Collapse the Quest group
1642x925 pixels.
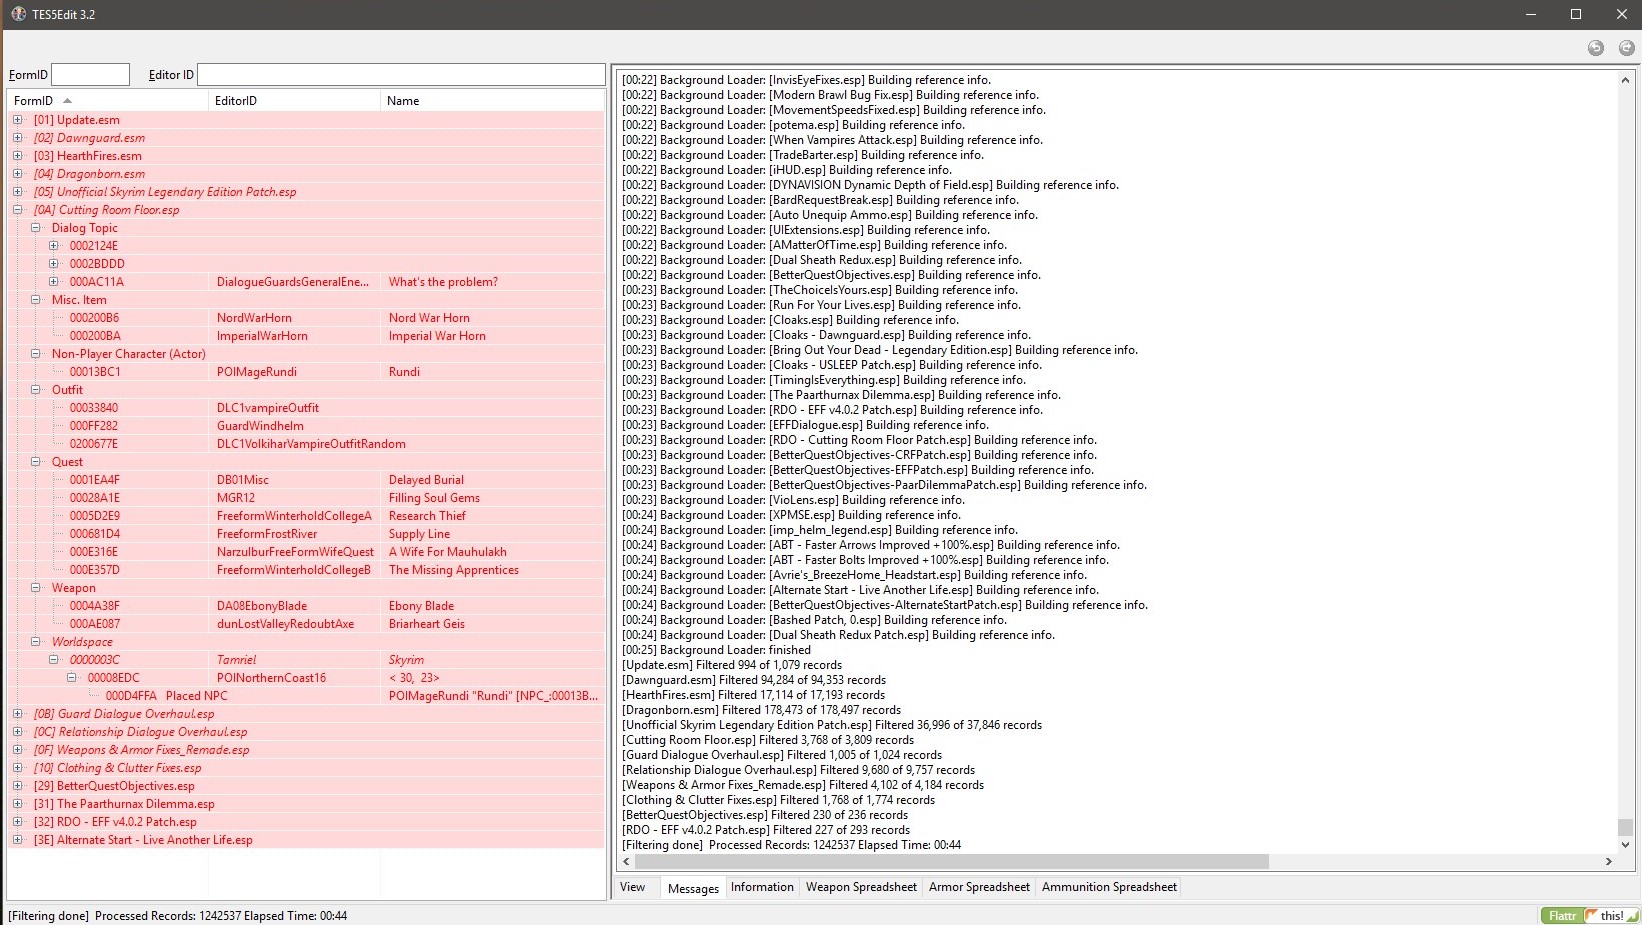coord(36,462)
